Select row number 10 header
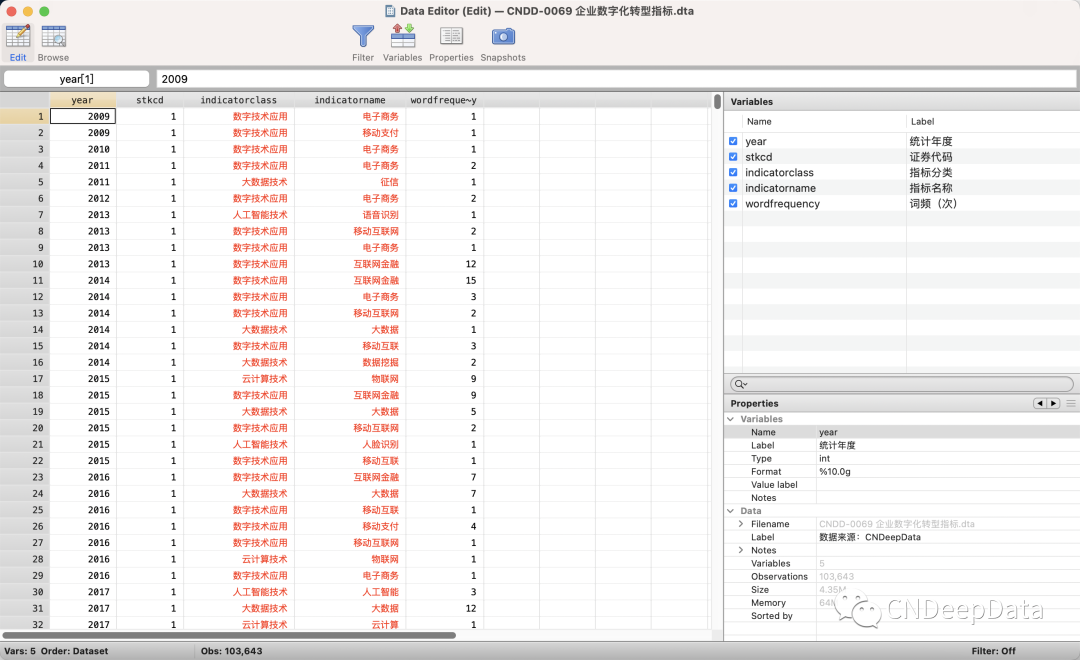Viewport: 1080px width, 660px height. [25, 264]
